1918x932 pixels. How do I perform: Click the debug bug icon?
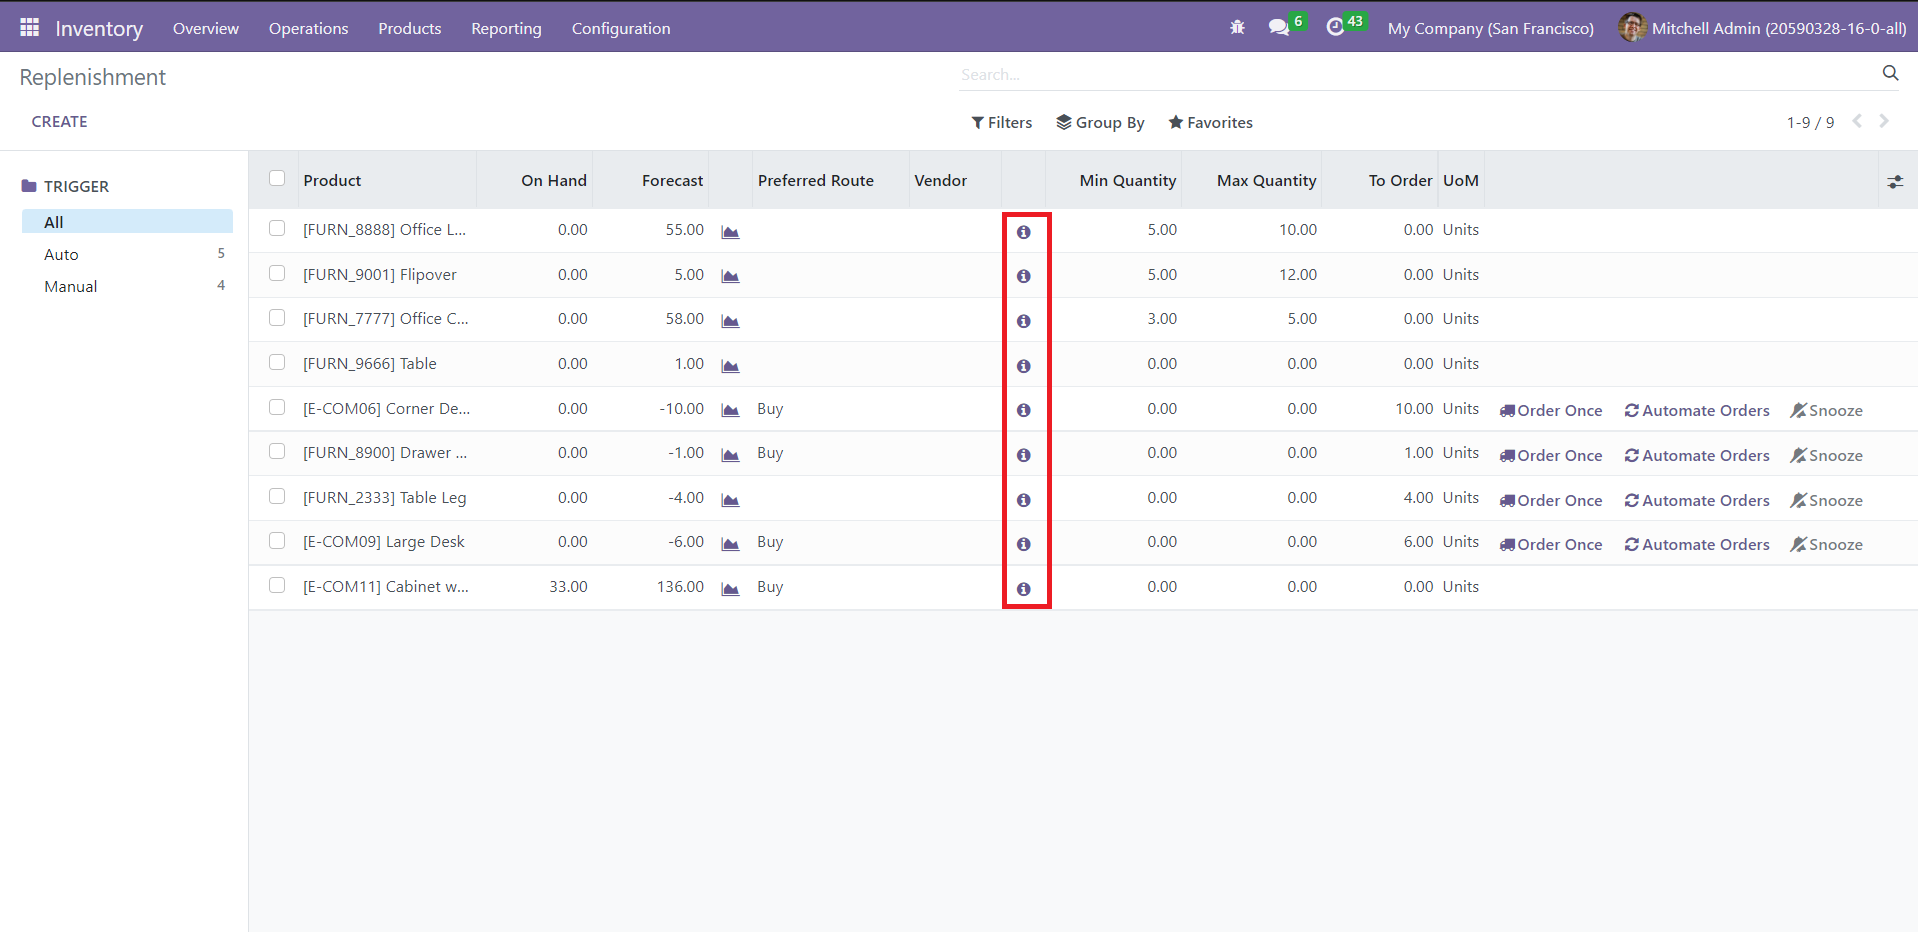[1237, 27]
